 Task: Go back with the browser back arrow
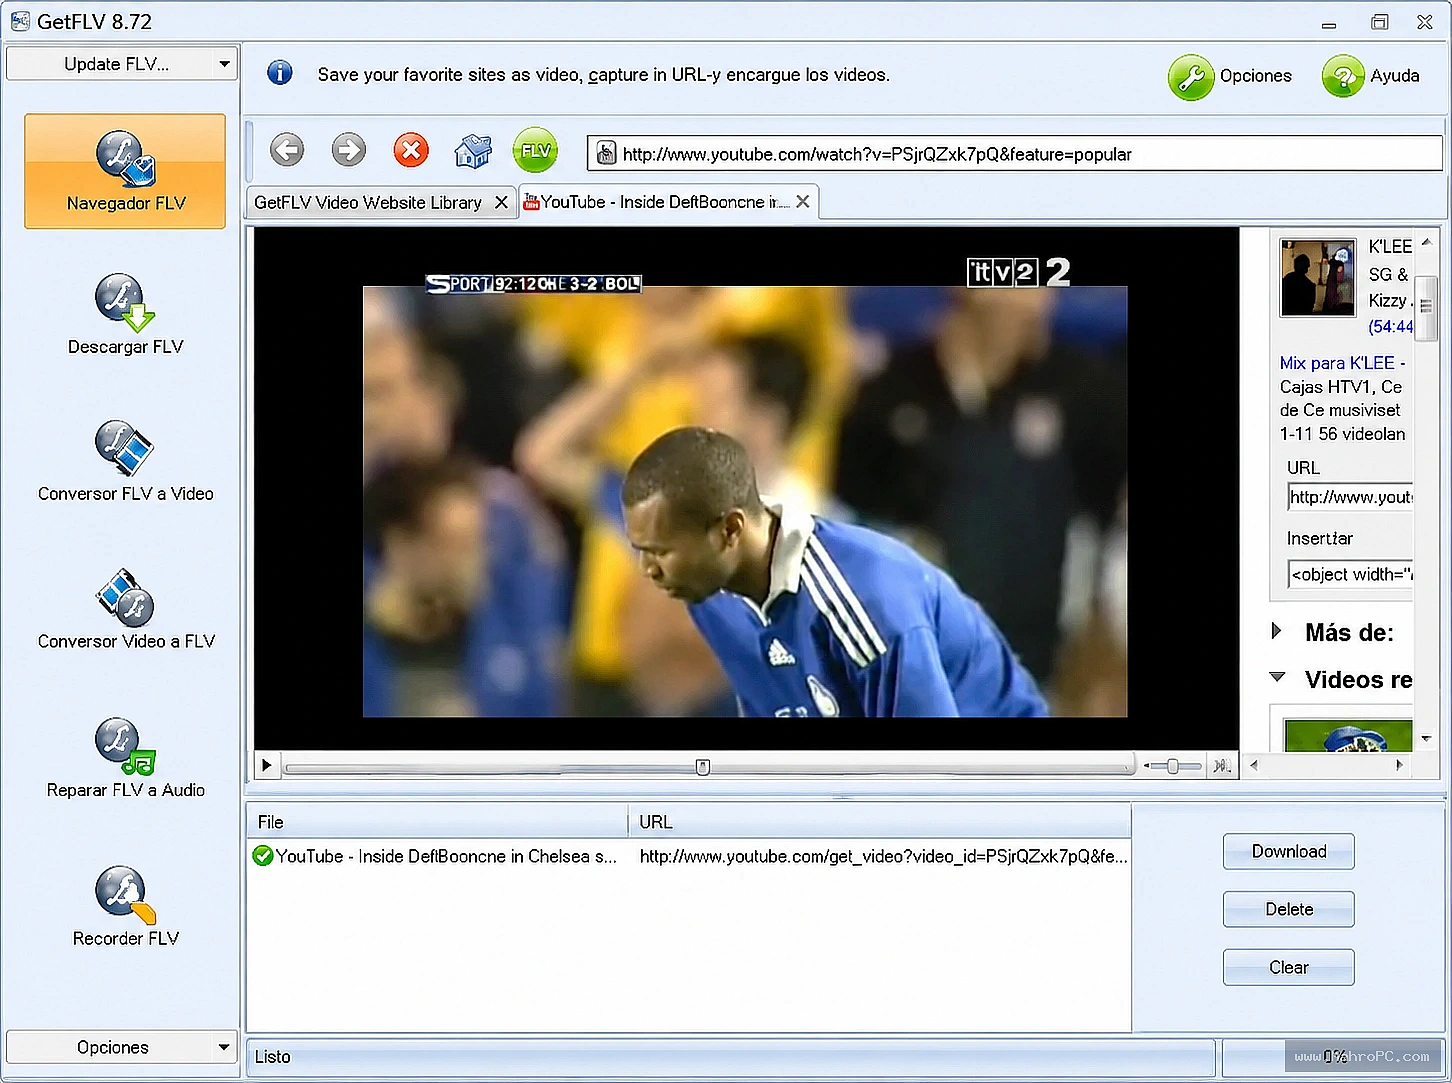point(287,151)
